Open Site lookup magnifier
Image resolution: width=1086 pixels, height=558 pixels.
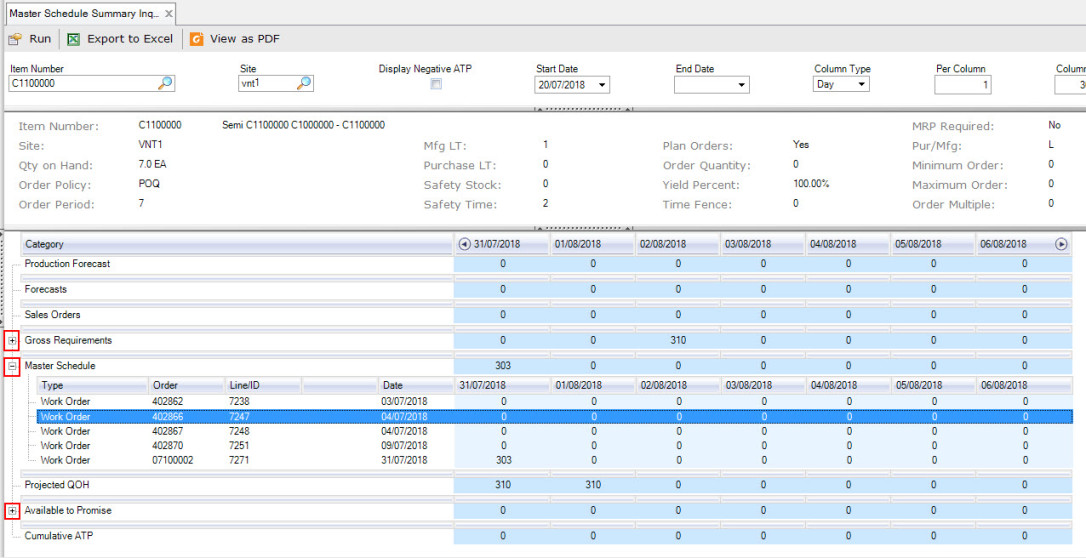tap(304, 84)
